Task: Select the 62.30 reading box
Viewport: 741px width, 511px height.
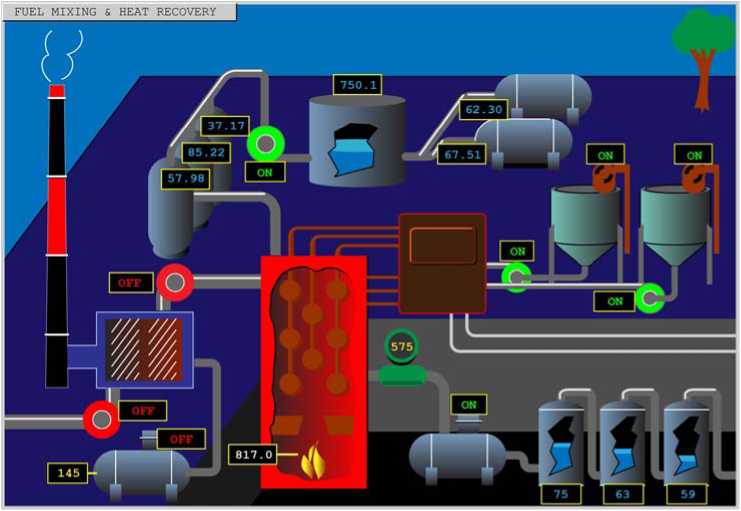Action: pyautogui.click(x=483, y=110)
